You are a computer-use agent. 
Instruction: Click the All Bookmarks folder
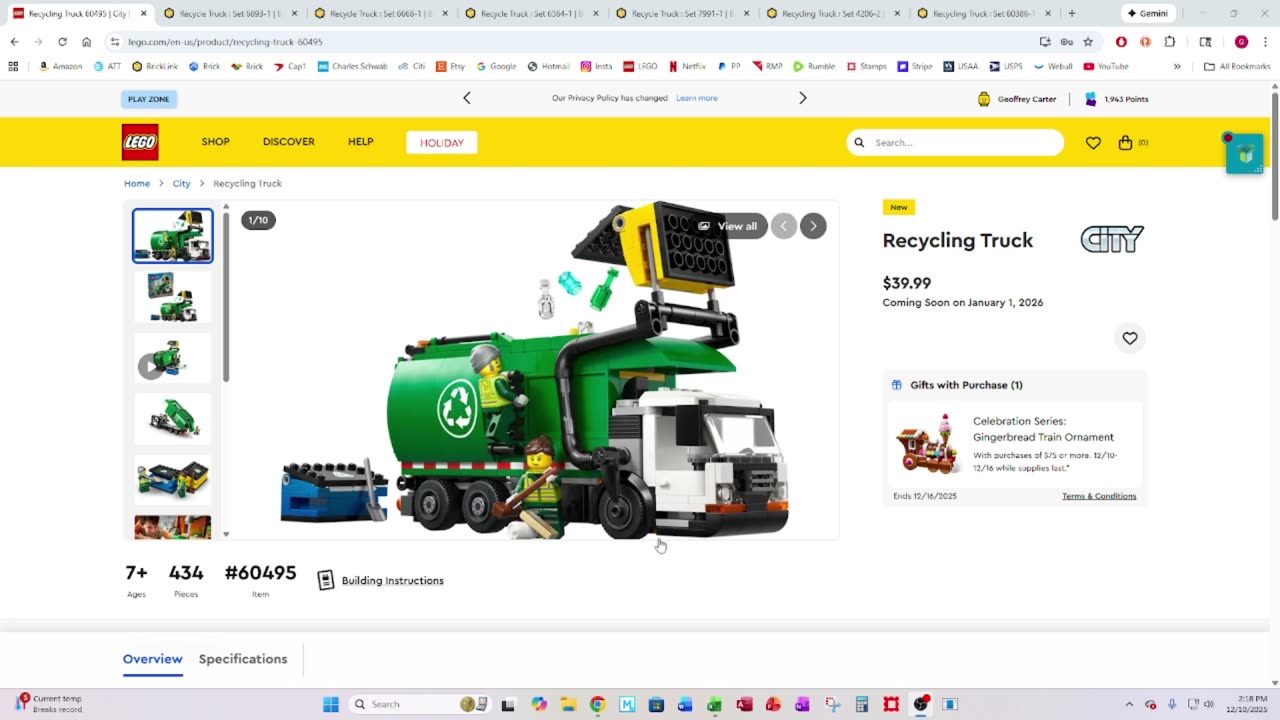pos(1237,66)
